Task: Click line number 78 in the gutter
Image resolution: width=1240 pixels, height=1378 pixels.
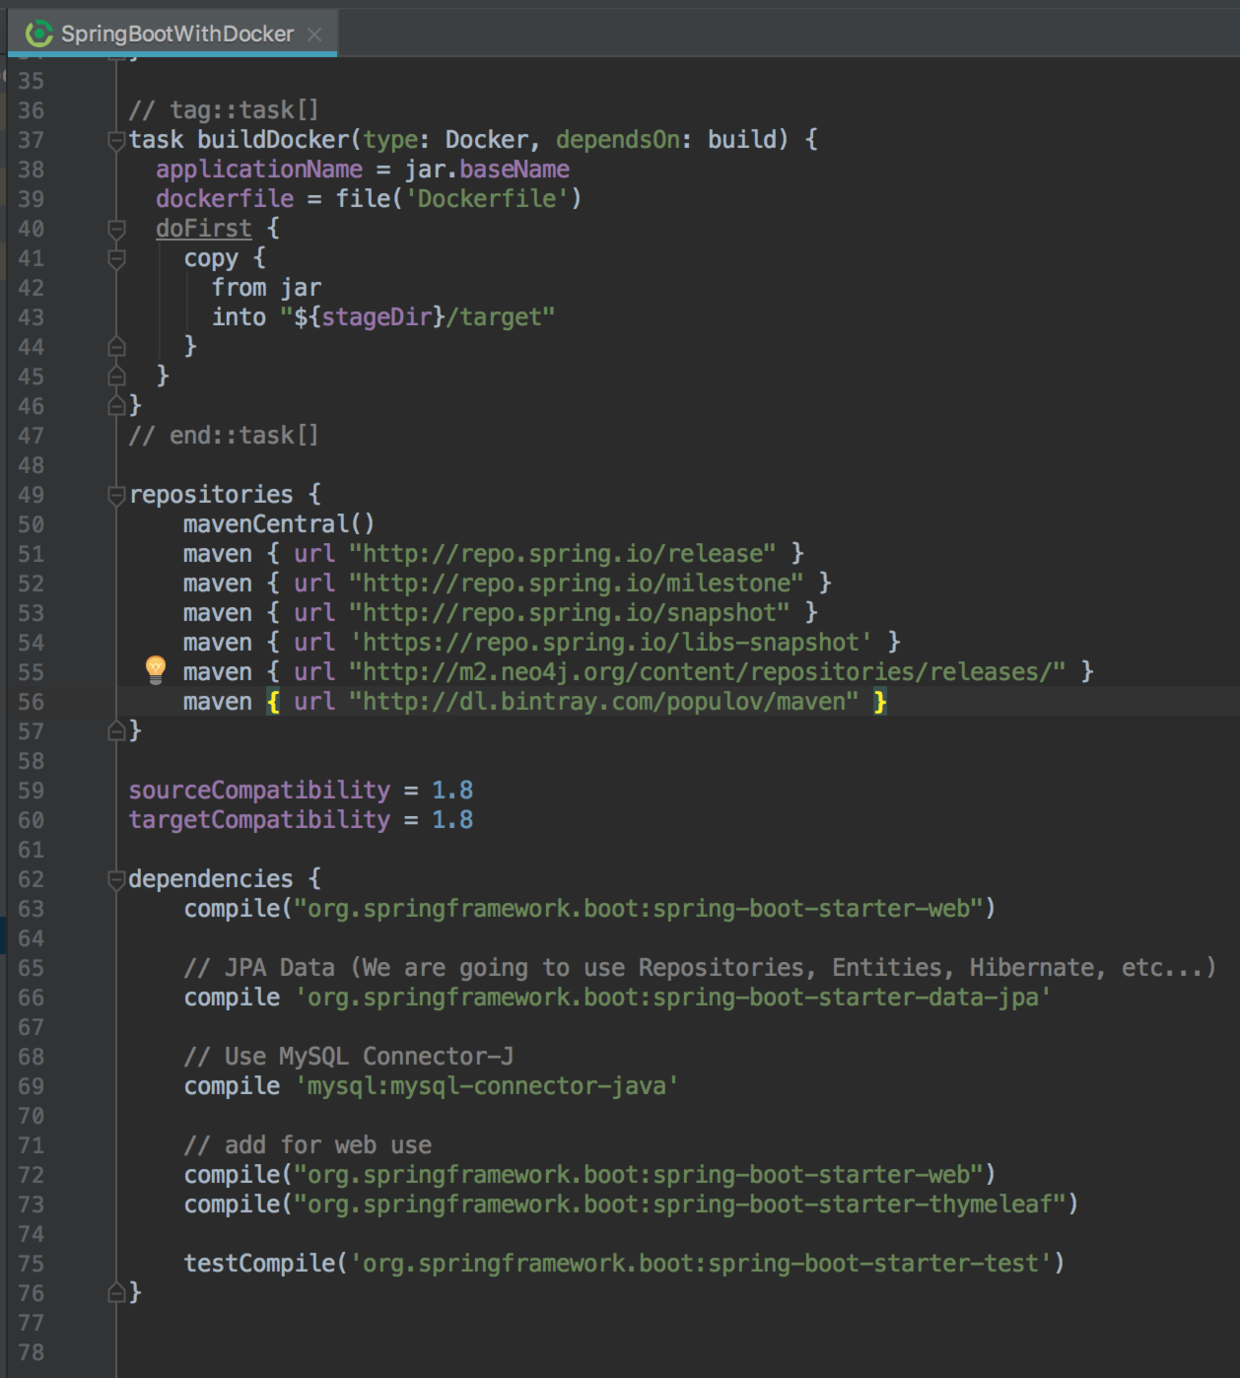Action: pos(31,1352)
